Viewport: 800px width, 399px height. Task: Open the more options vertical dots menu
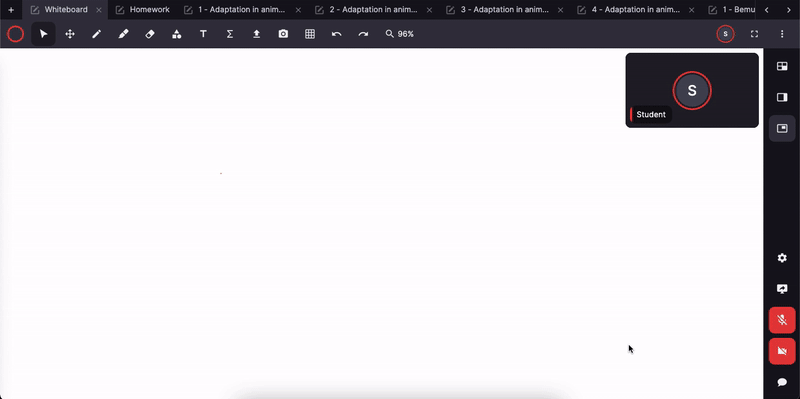(x=782, y=34)
